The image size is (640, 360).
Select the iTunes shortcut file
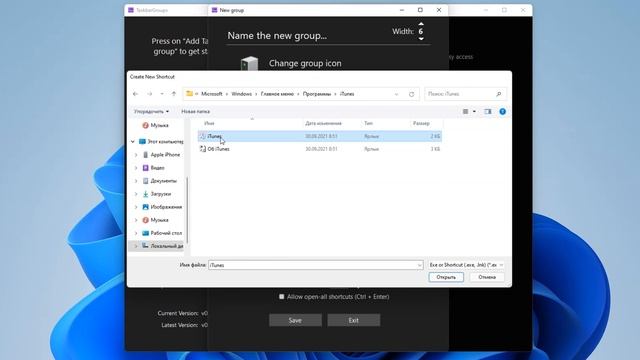tap(320, 136)
